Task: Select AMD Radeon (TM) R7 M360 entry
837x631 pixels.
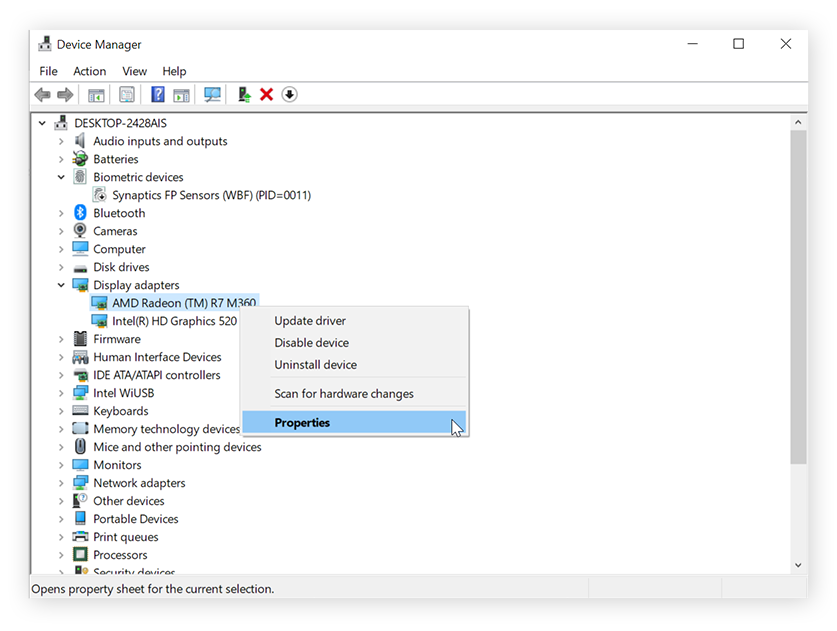Action: click(184, 303)
